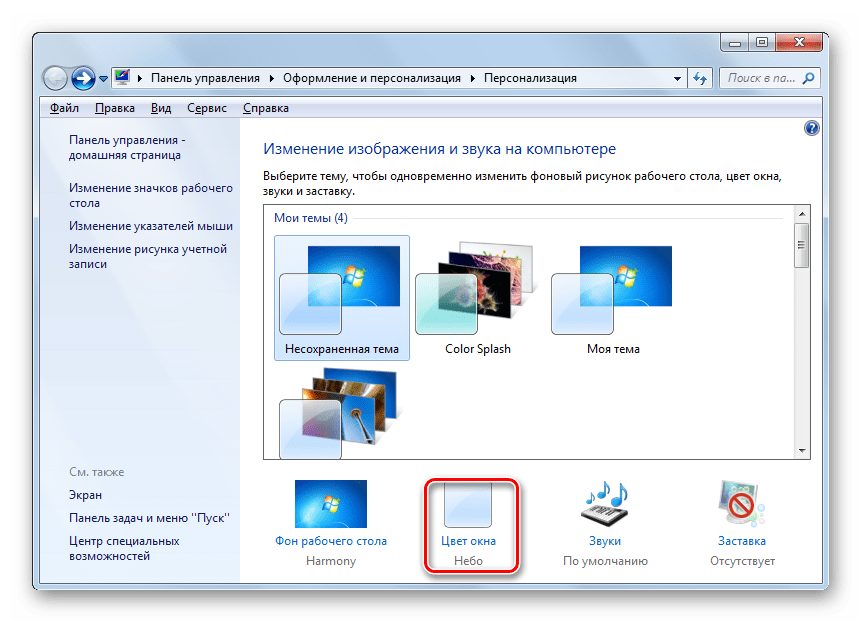
Task: Open Центр специальных возможностей
Action: click(124, 548)
